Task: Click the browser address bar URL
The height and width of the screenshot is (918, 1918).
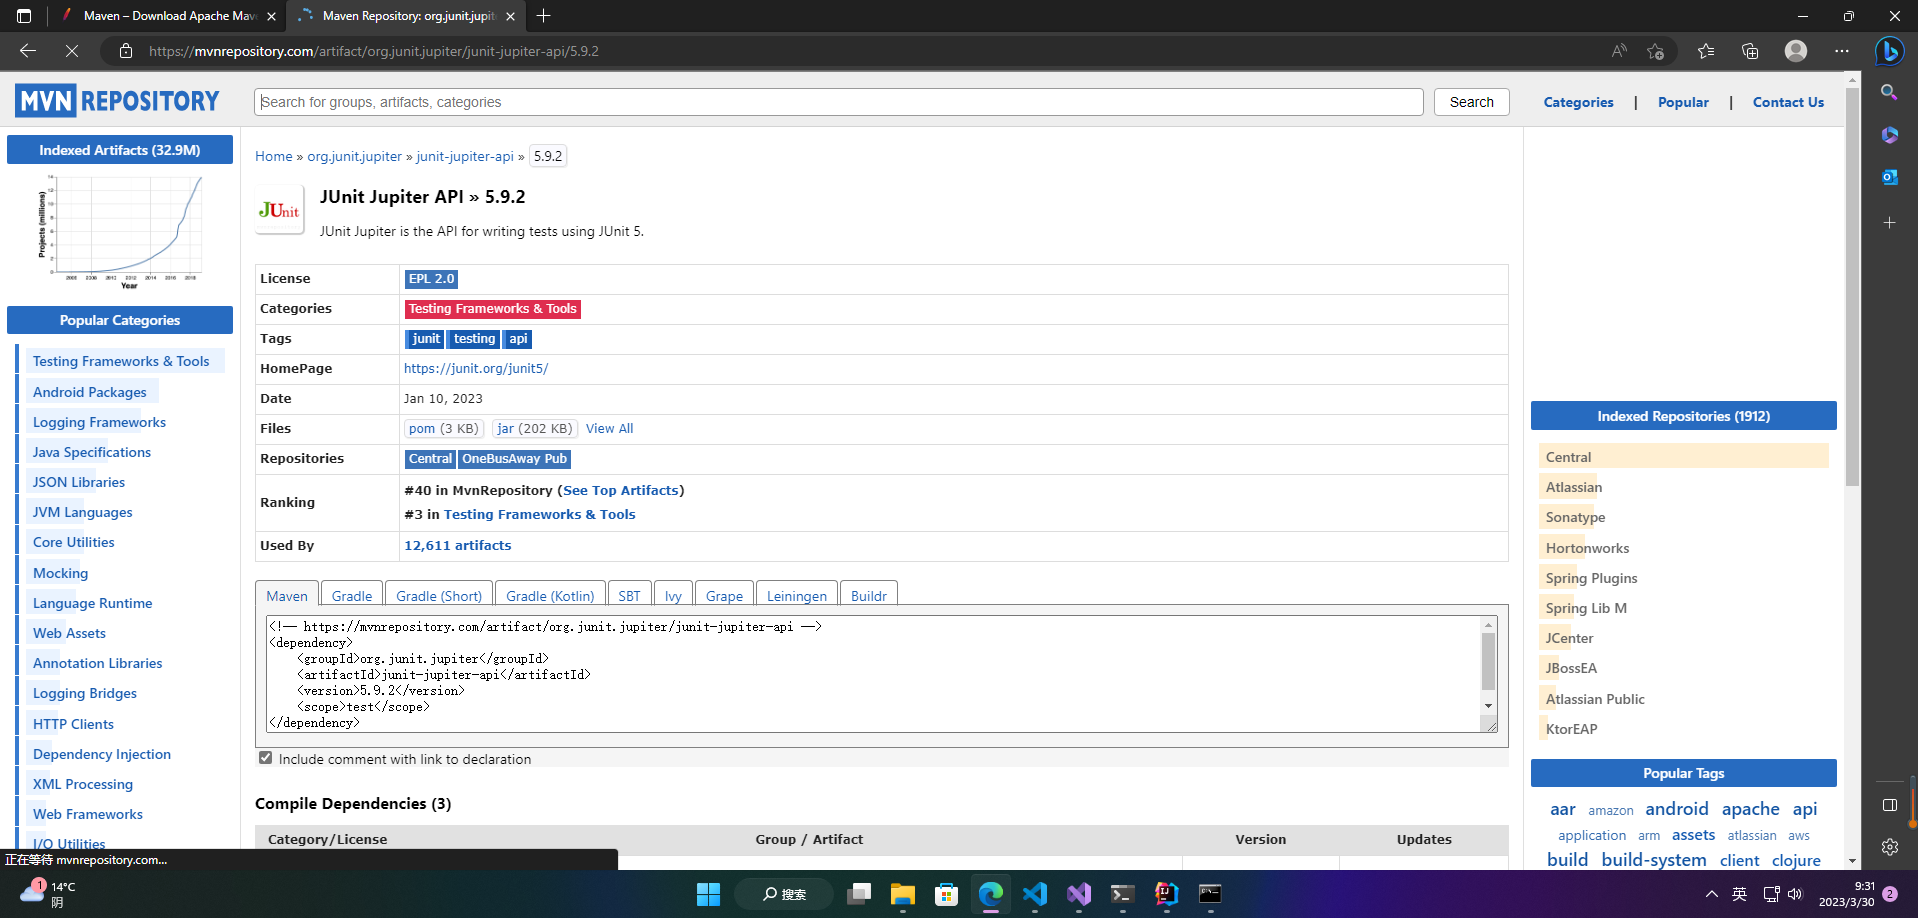Action: [374, 51]
